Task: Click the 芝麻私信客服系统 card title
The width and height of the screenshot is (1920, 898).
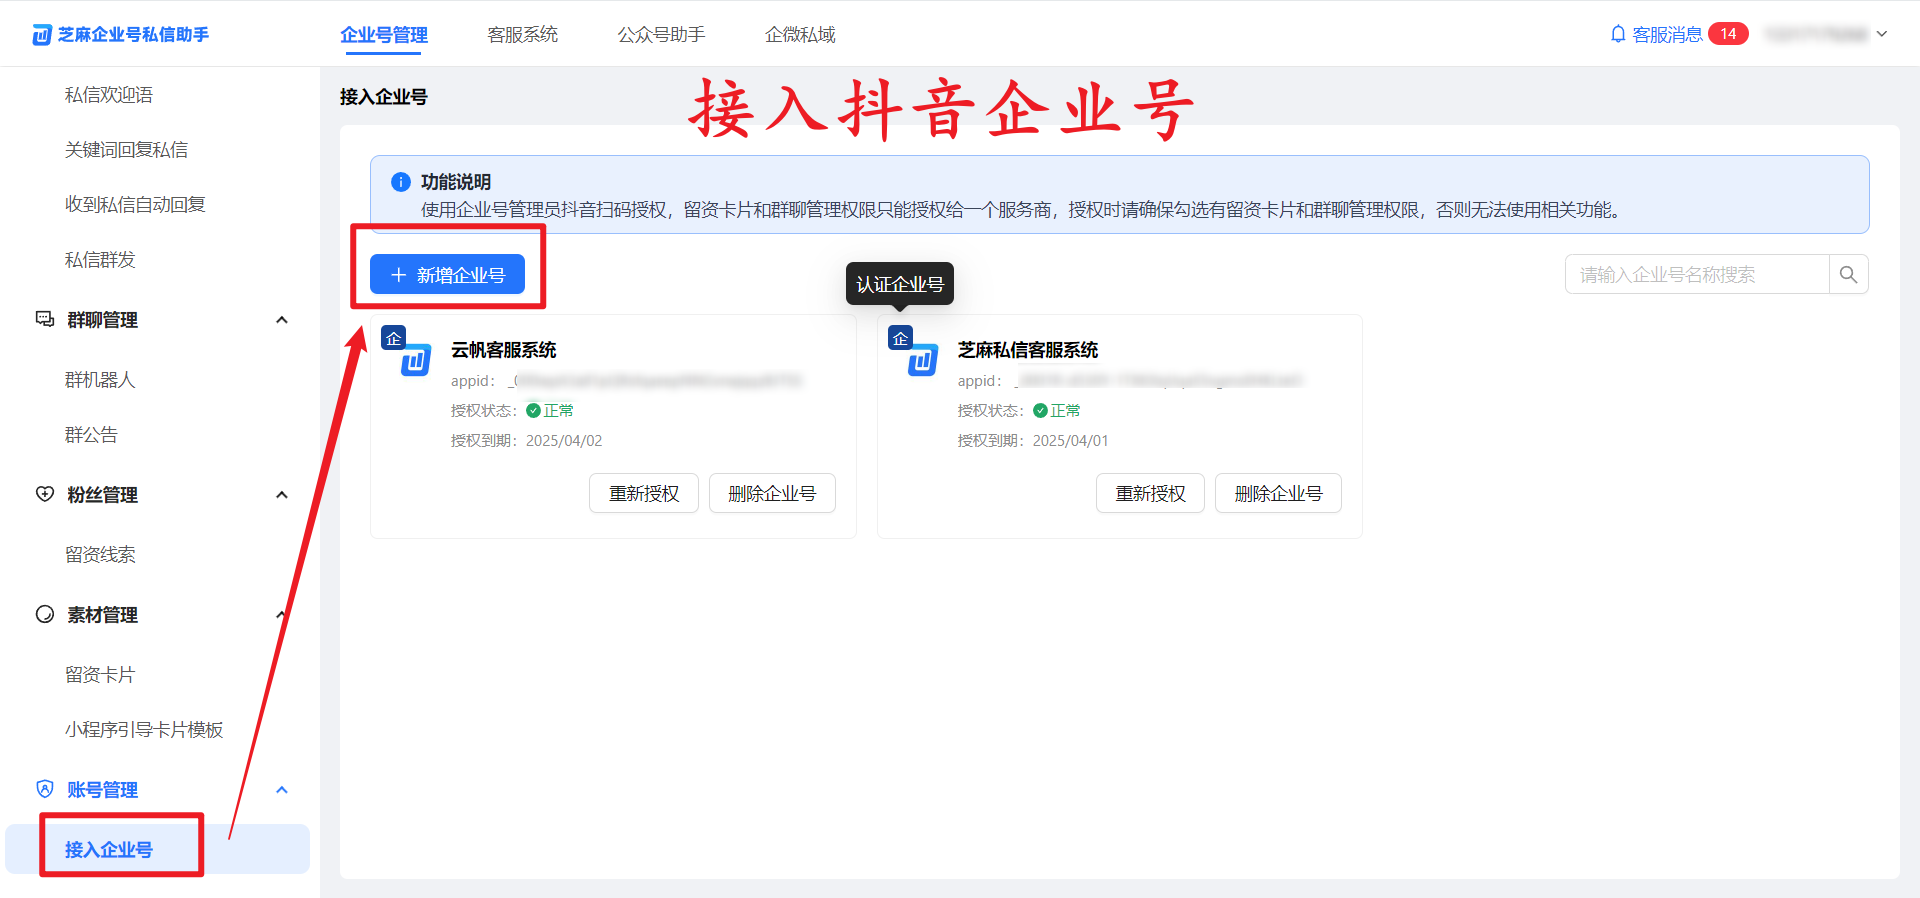Action: (x=1027, y=350)
